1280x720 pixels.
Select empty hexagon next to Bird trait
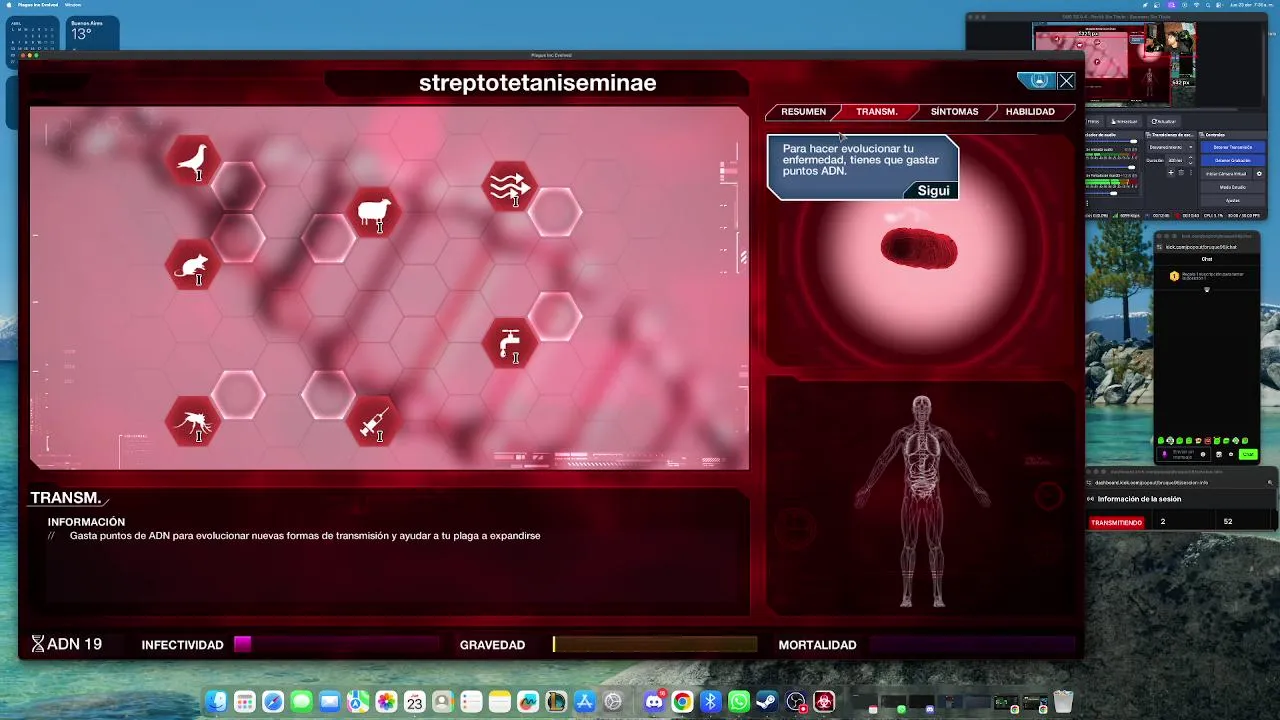click(238, 185)
